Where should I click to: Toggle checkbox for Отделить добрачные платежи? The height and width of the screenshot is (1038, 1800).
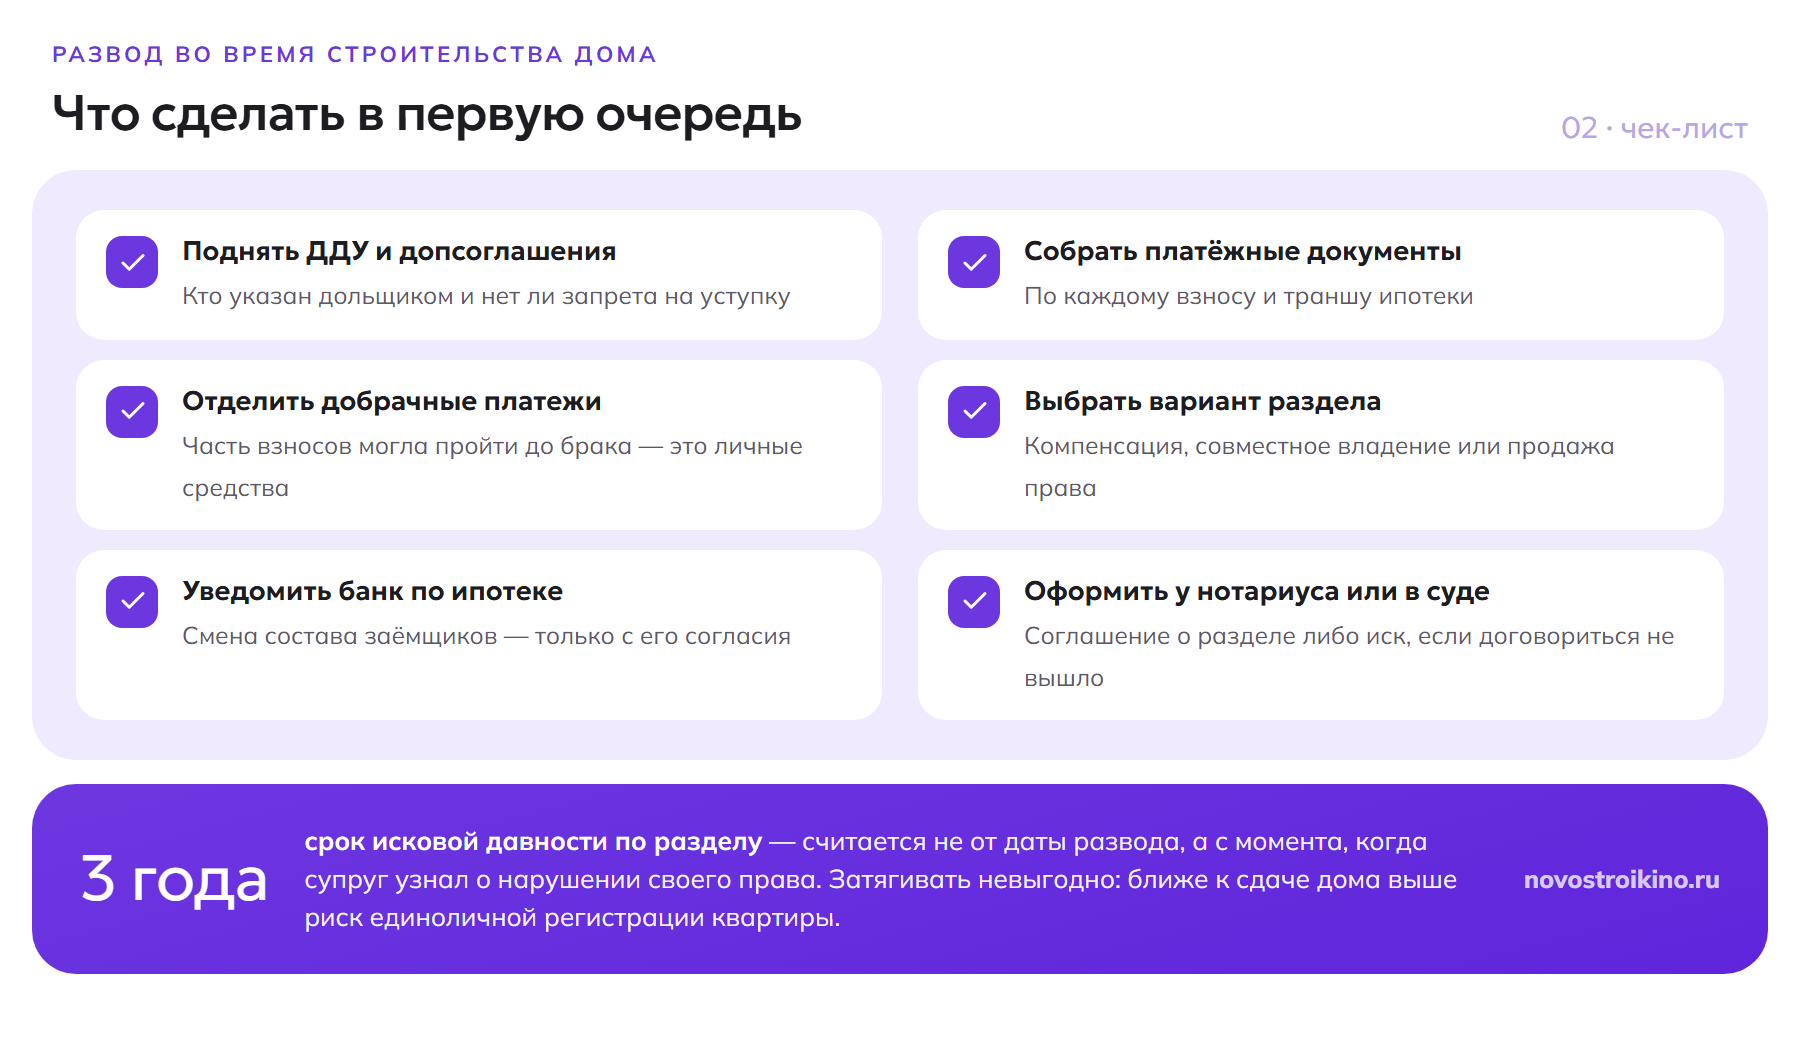(x=132, y=412)
